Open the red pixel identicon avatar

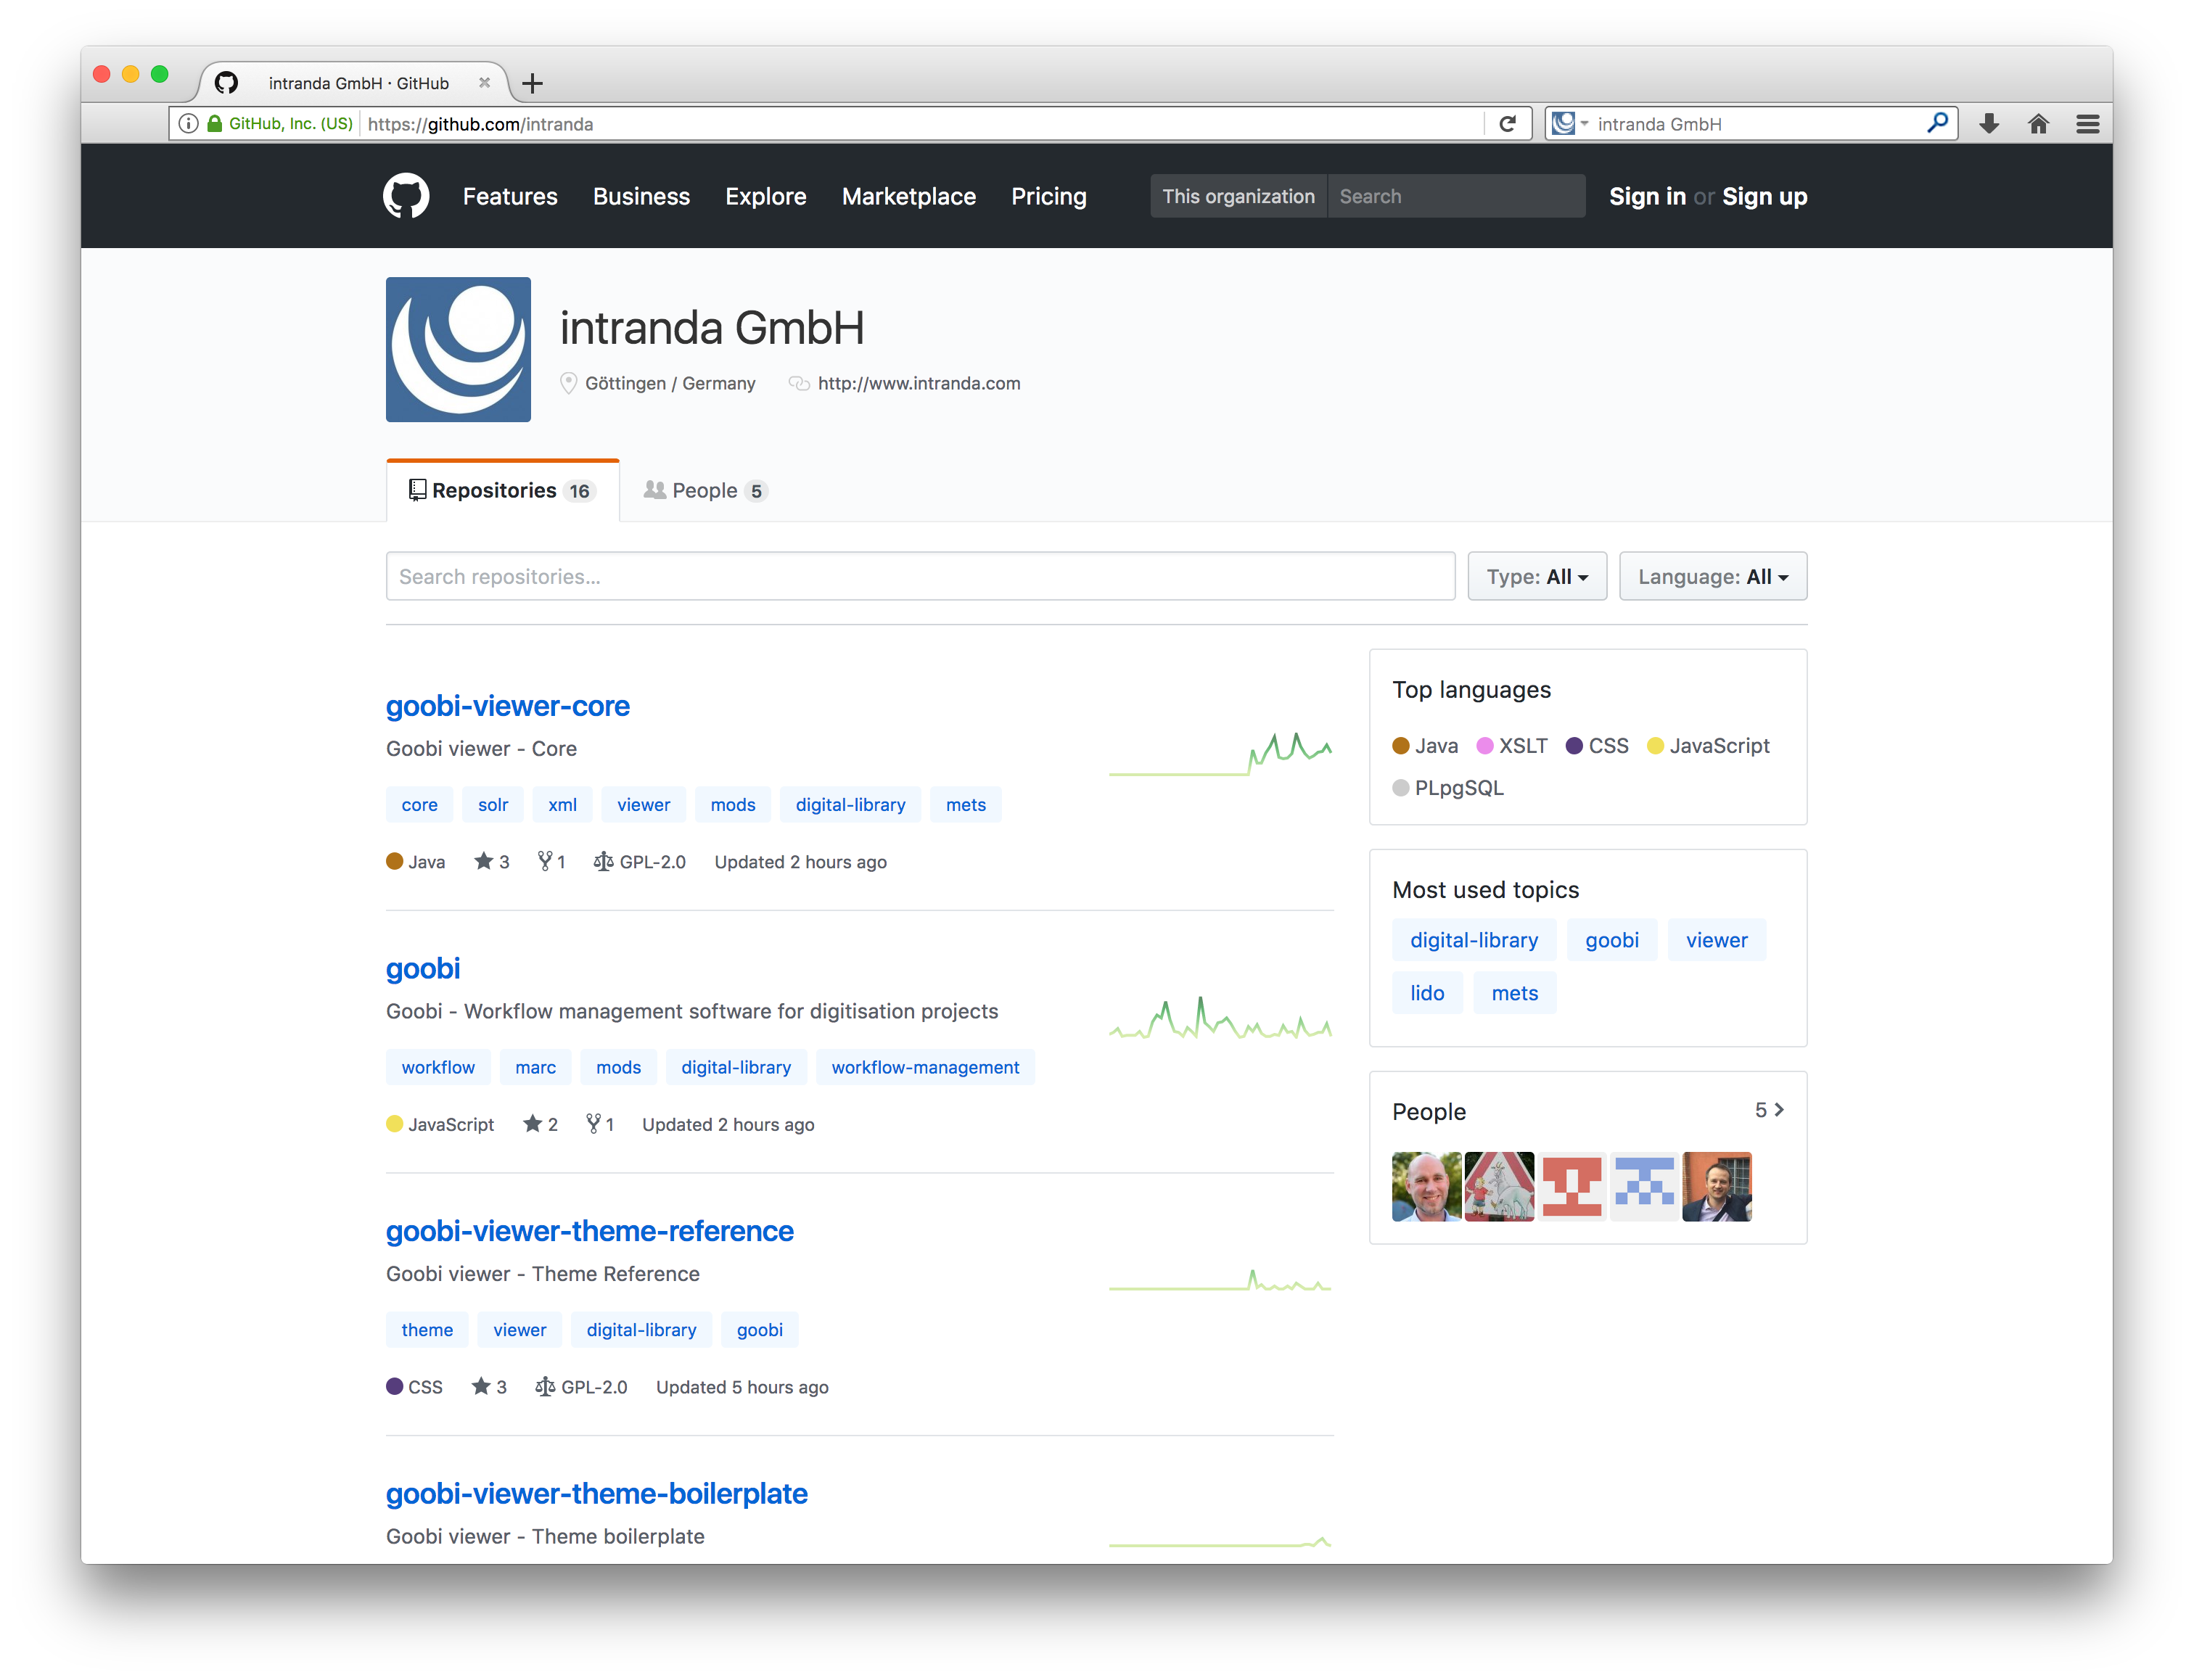[x=1571, y=1186]
